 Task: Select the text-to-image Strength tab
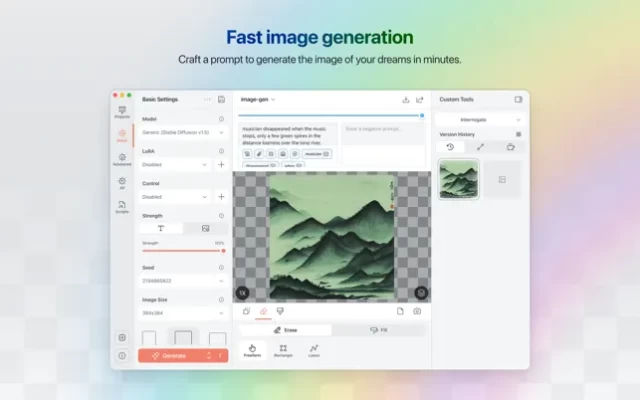coord(162,229)
